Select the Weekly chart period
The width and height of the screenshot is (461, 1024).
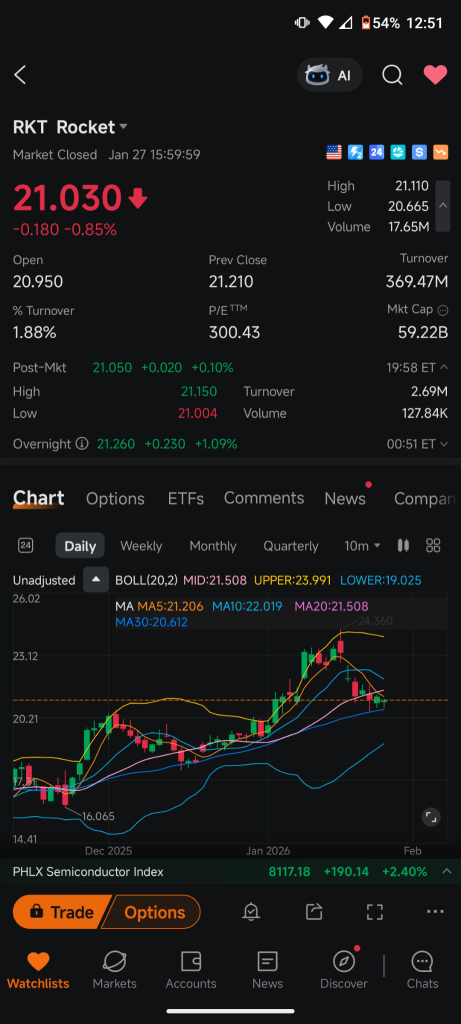[x=141, y=546]
